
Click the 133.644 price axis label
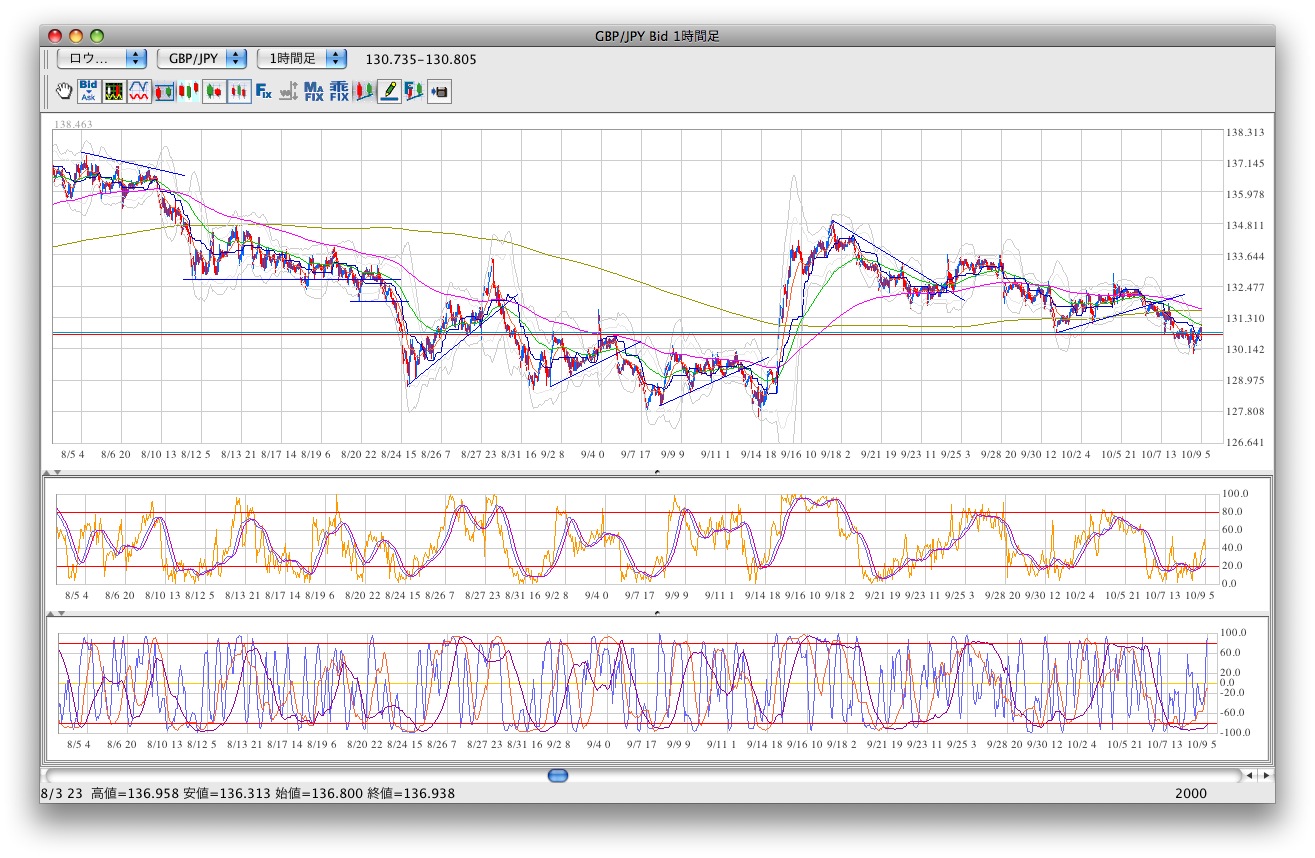click(x=1247, y=257)
